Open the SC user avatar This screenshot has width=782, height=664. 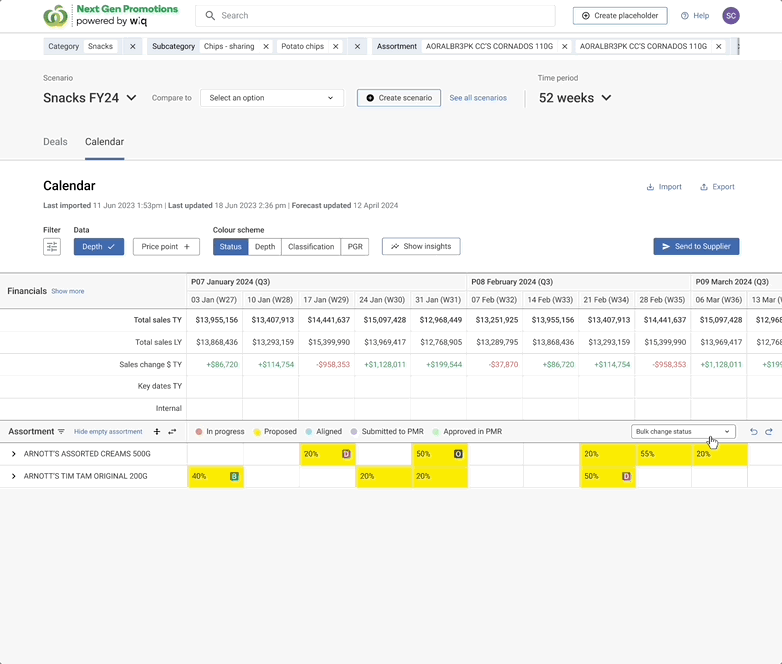[x=731, y=15]
